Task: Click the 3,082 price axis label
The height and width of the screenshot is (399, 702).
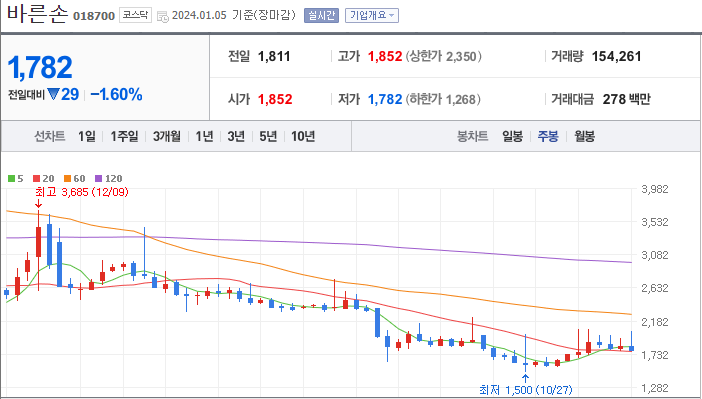Action: 655,255
